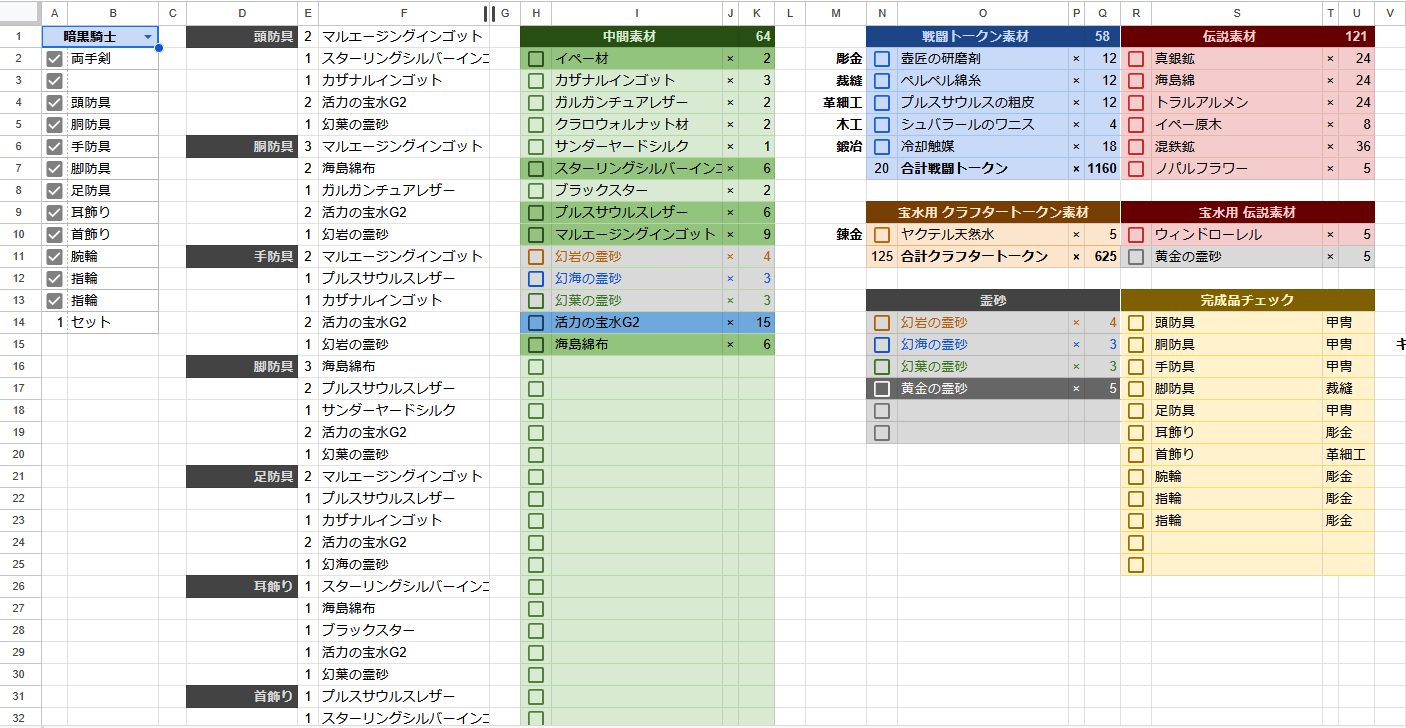Click the セット cell in column B
This screenshot has width=1406, height=728.
coord(112,323)
